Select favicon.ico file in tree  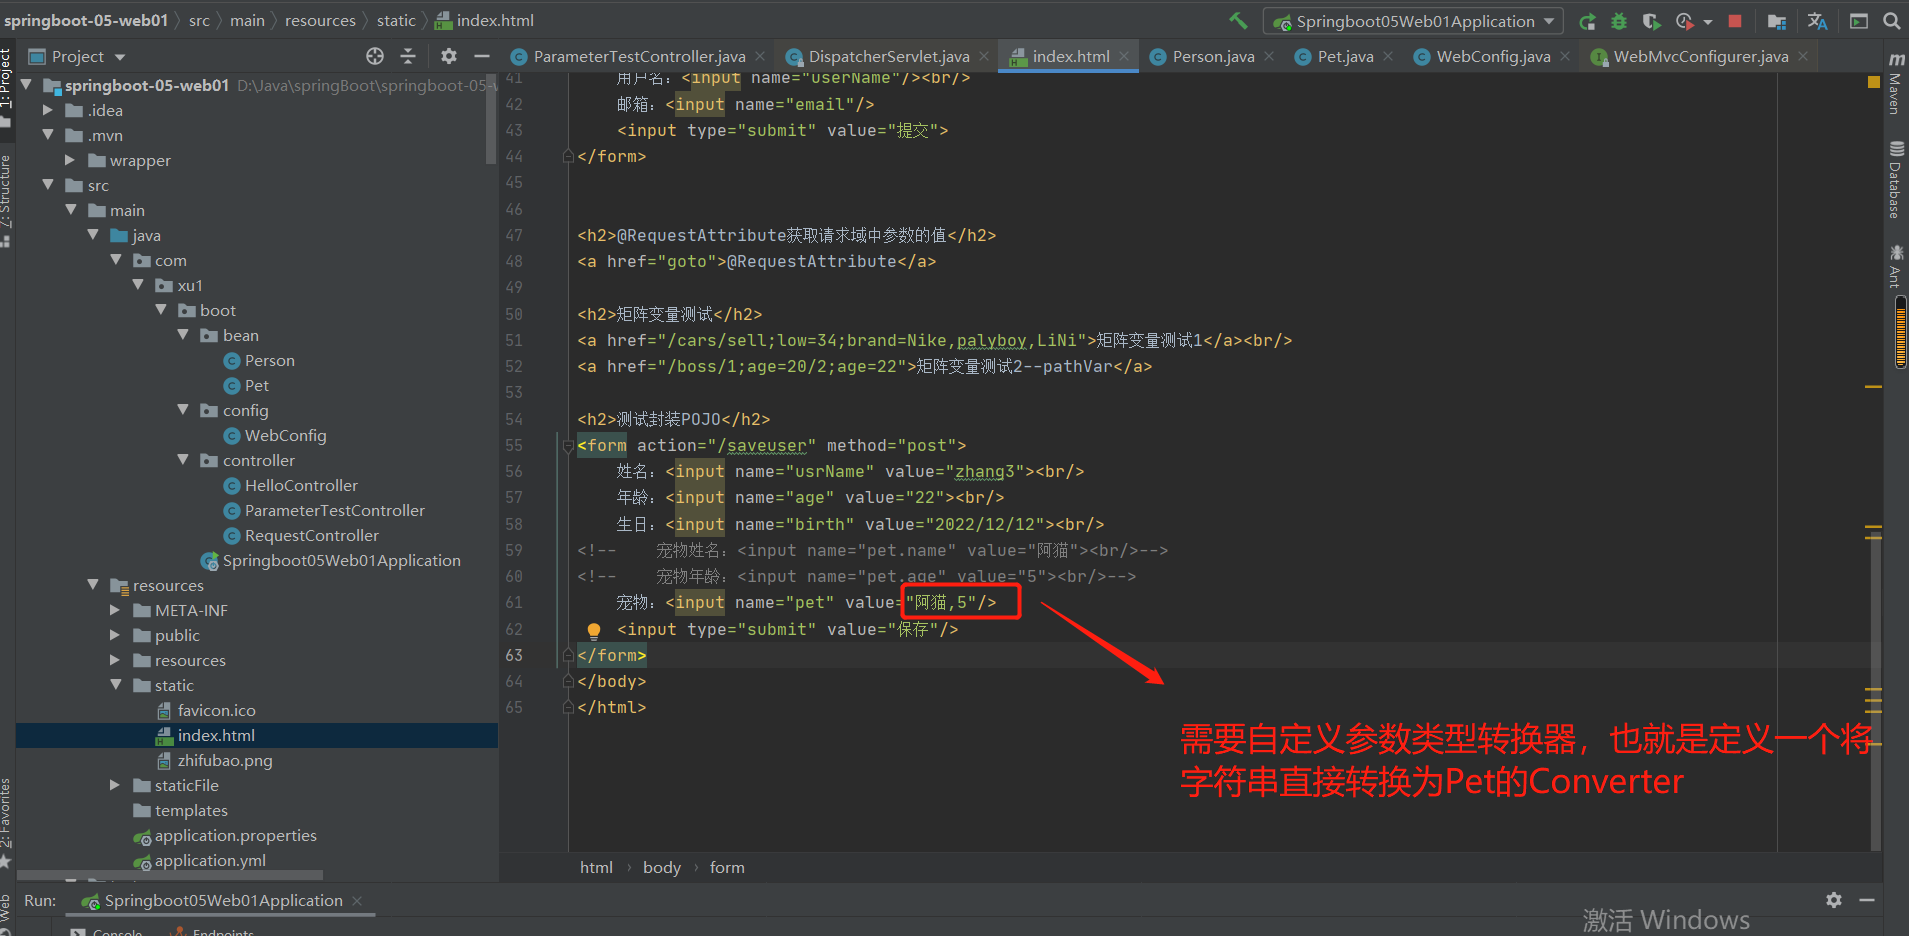pyautogui.click(x=216, y=710)
